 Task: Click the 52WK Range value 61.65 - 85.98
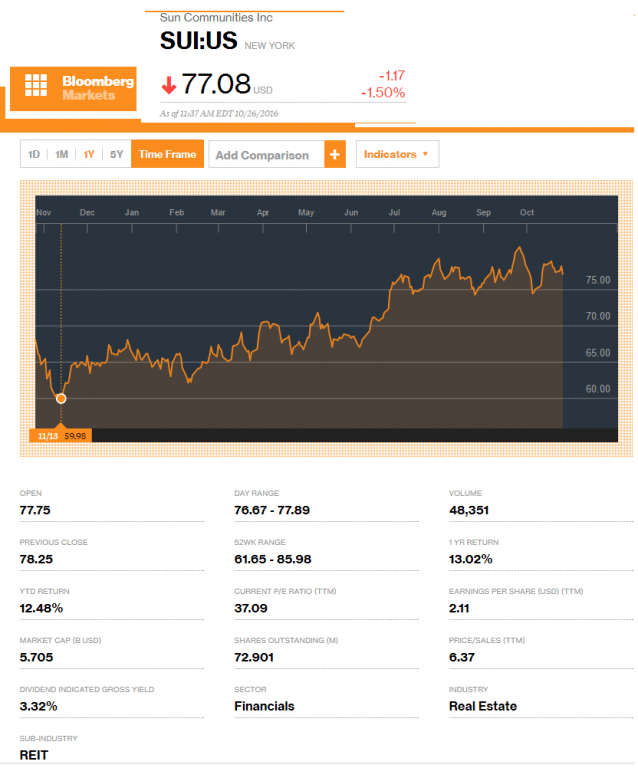coord(273,559)
